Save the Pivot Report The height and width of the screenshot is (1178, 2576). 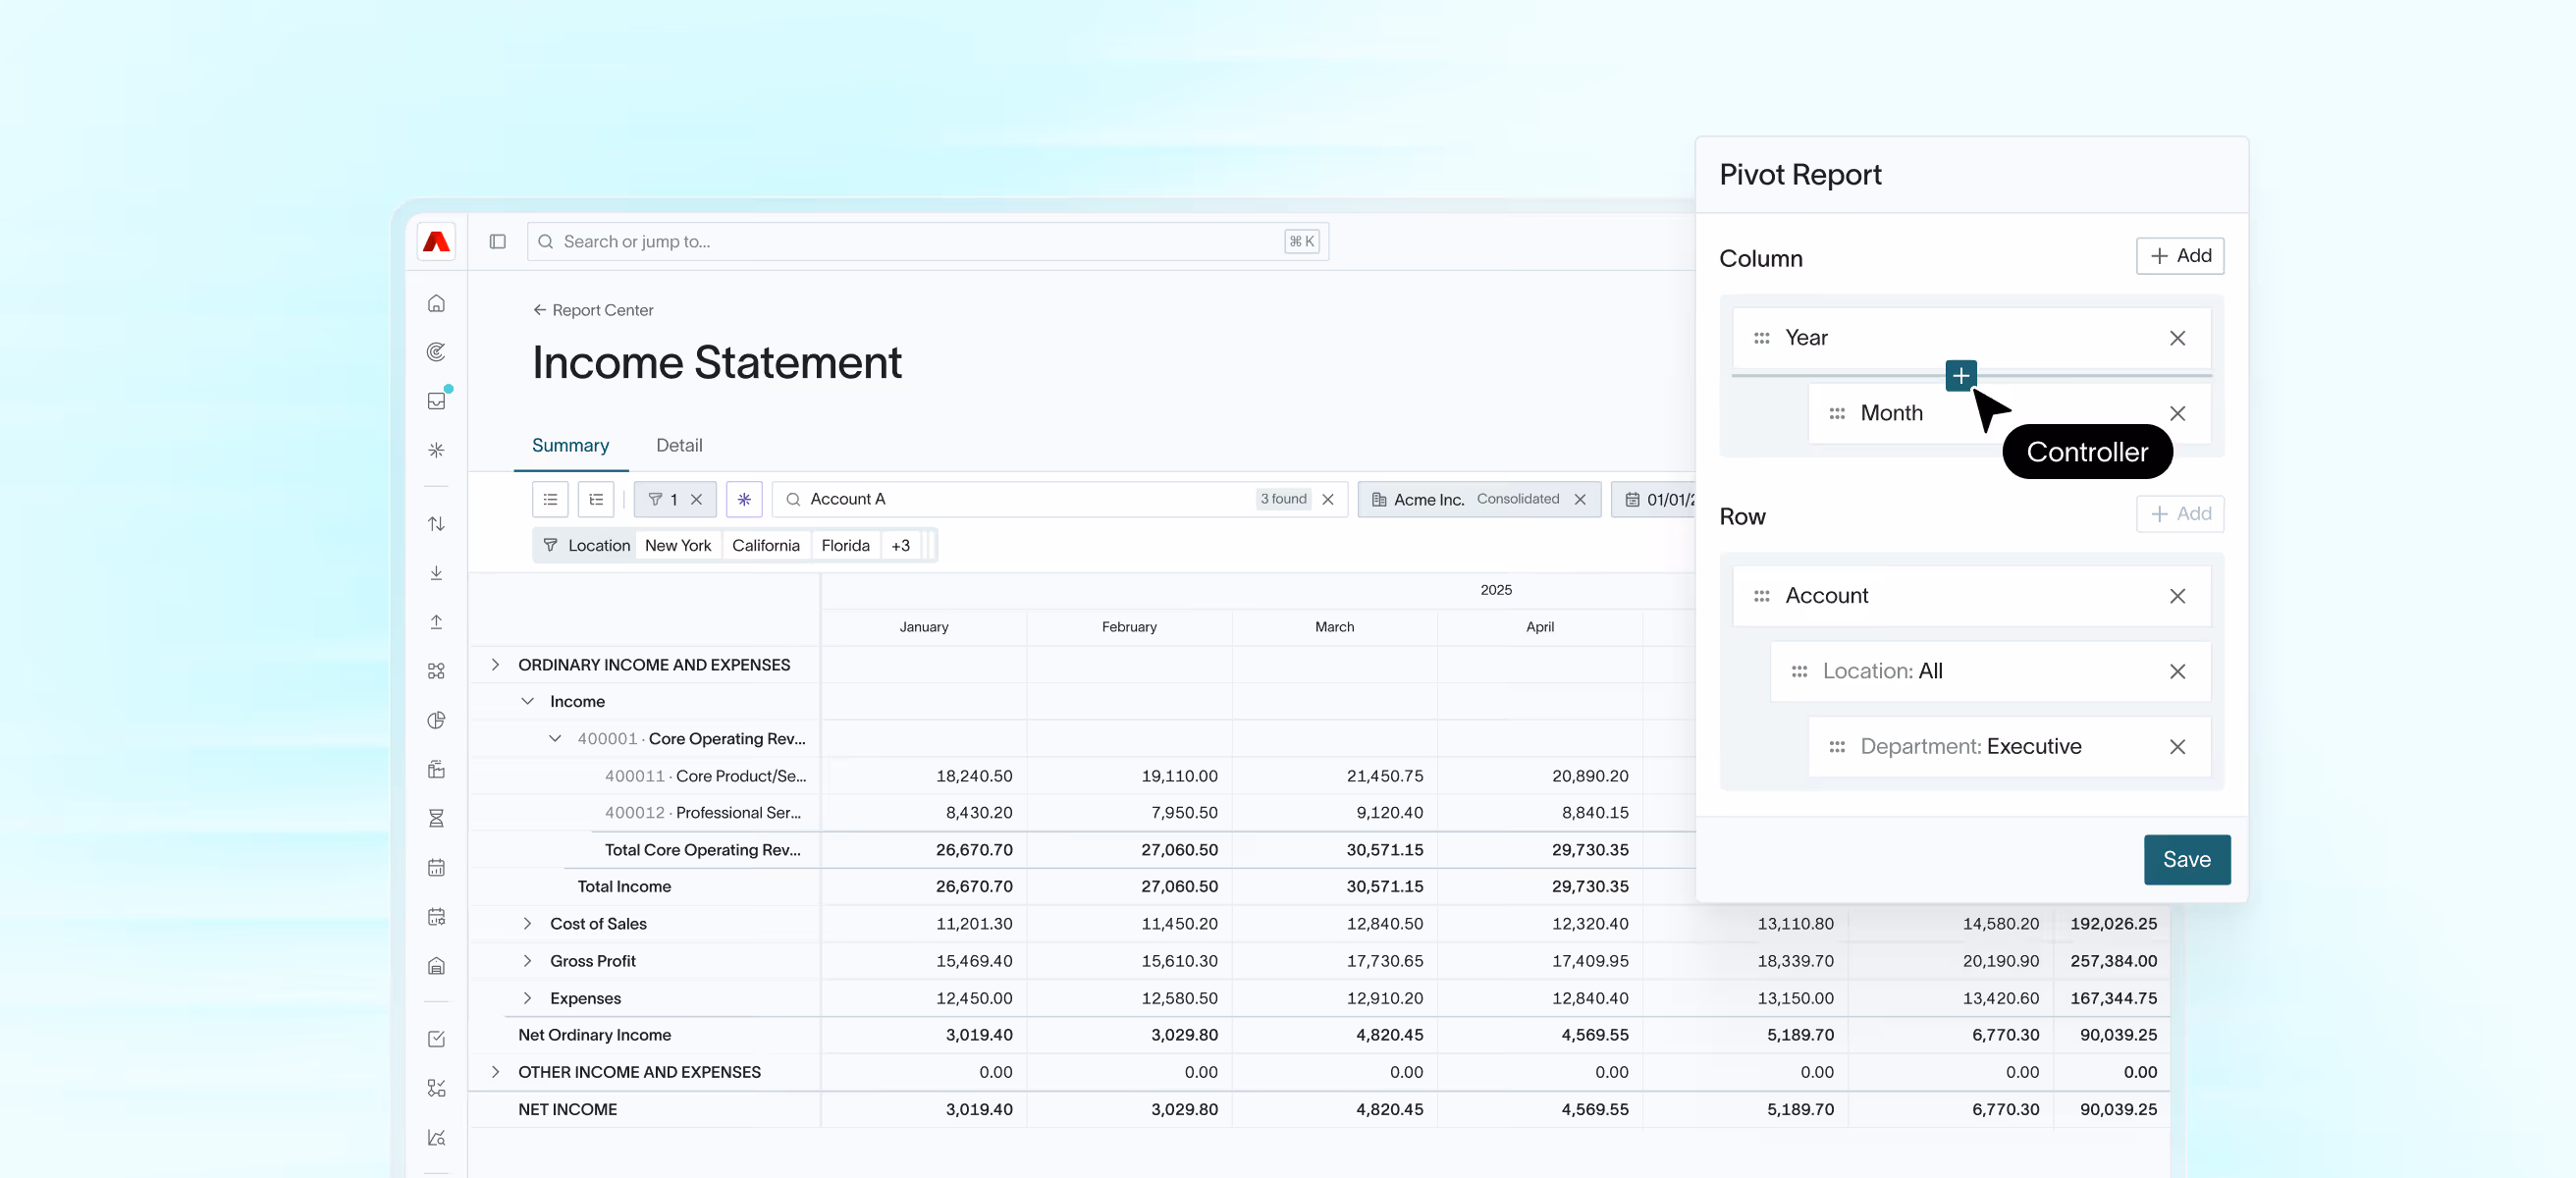2187,860
